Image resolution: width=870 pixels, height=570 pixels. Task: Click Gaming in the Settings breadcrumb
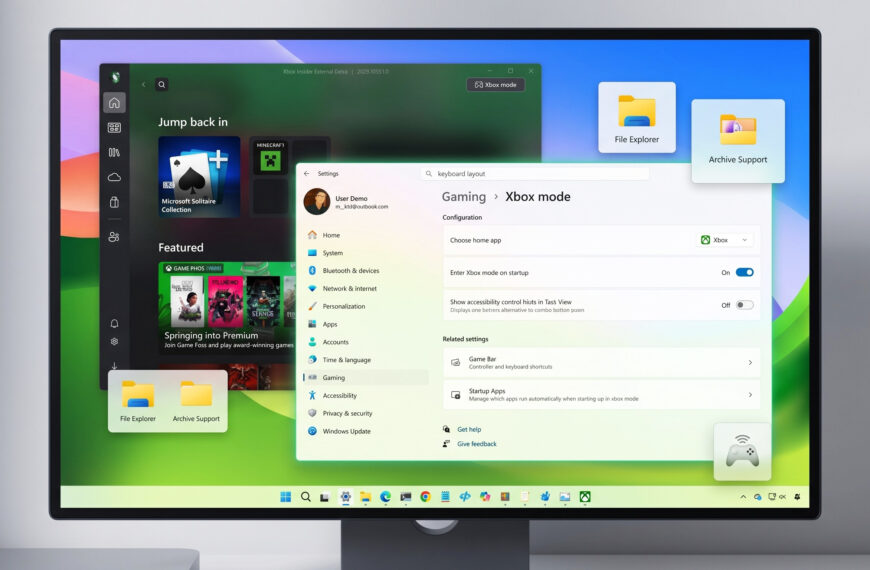(464, 196)
